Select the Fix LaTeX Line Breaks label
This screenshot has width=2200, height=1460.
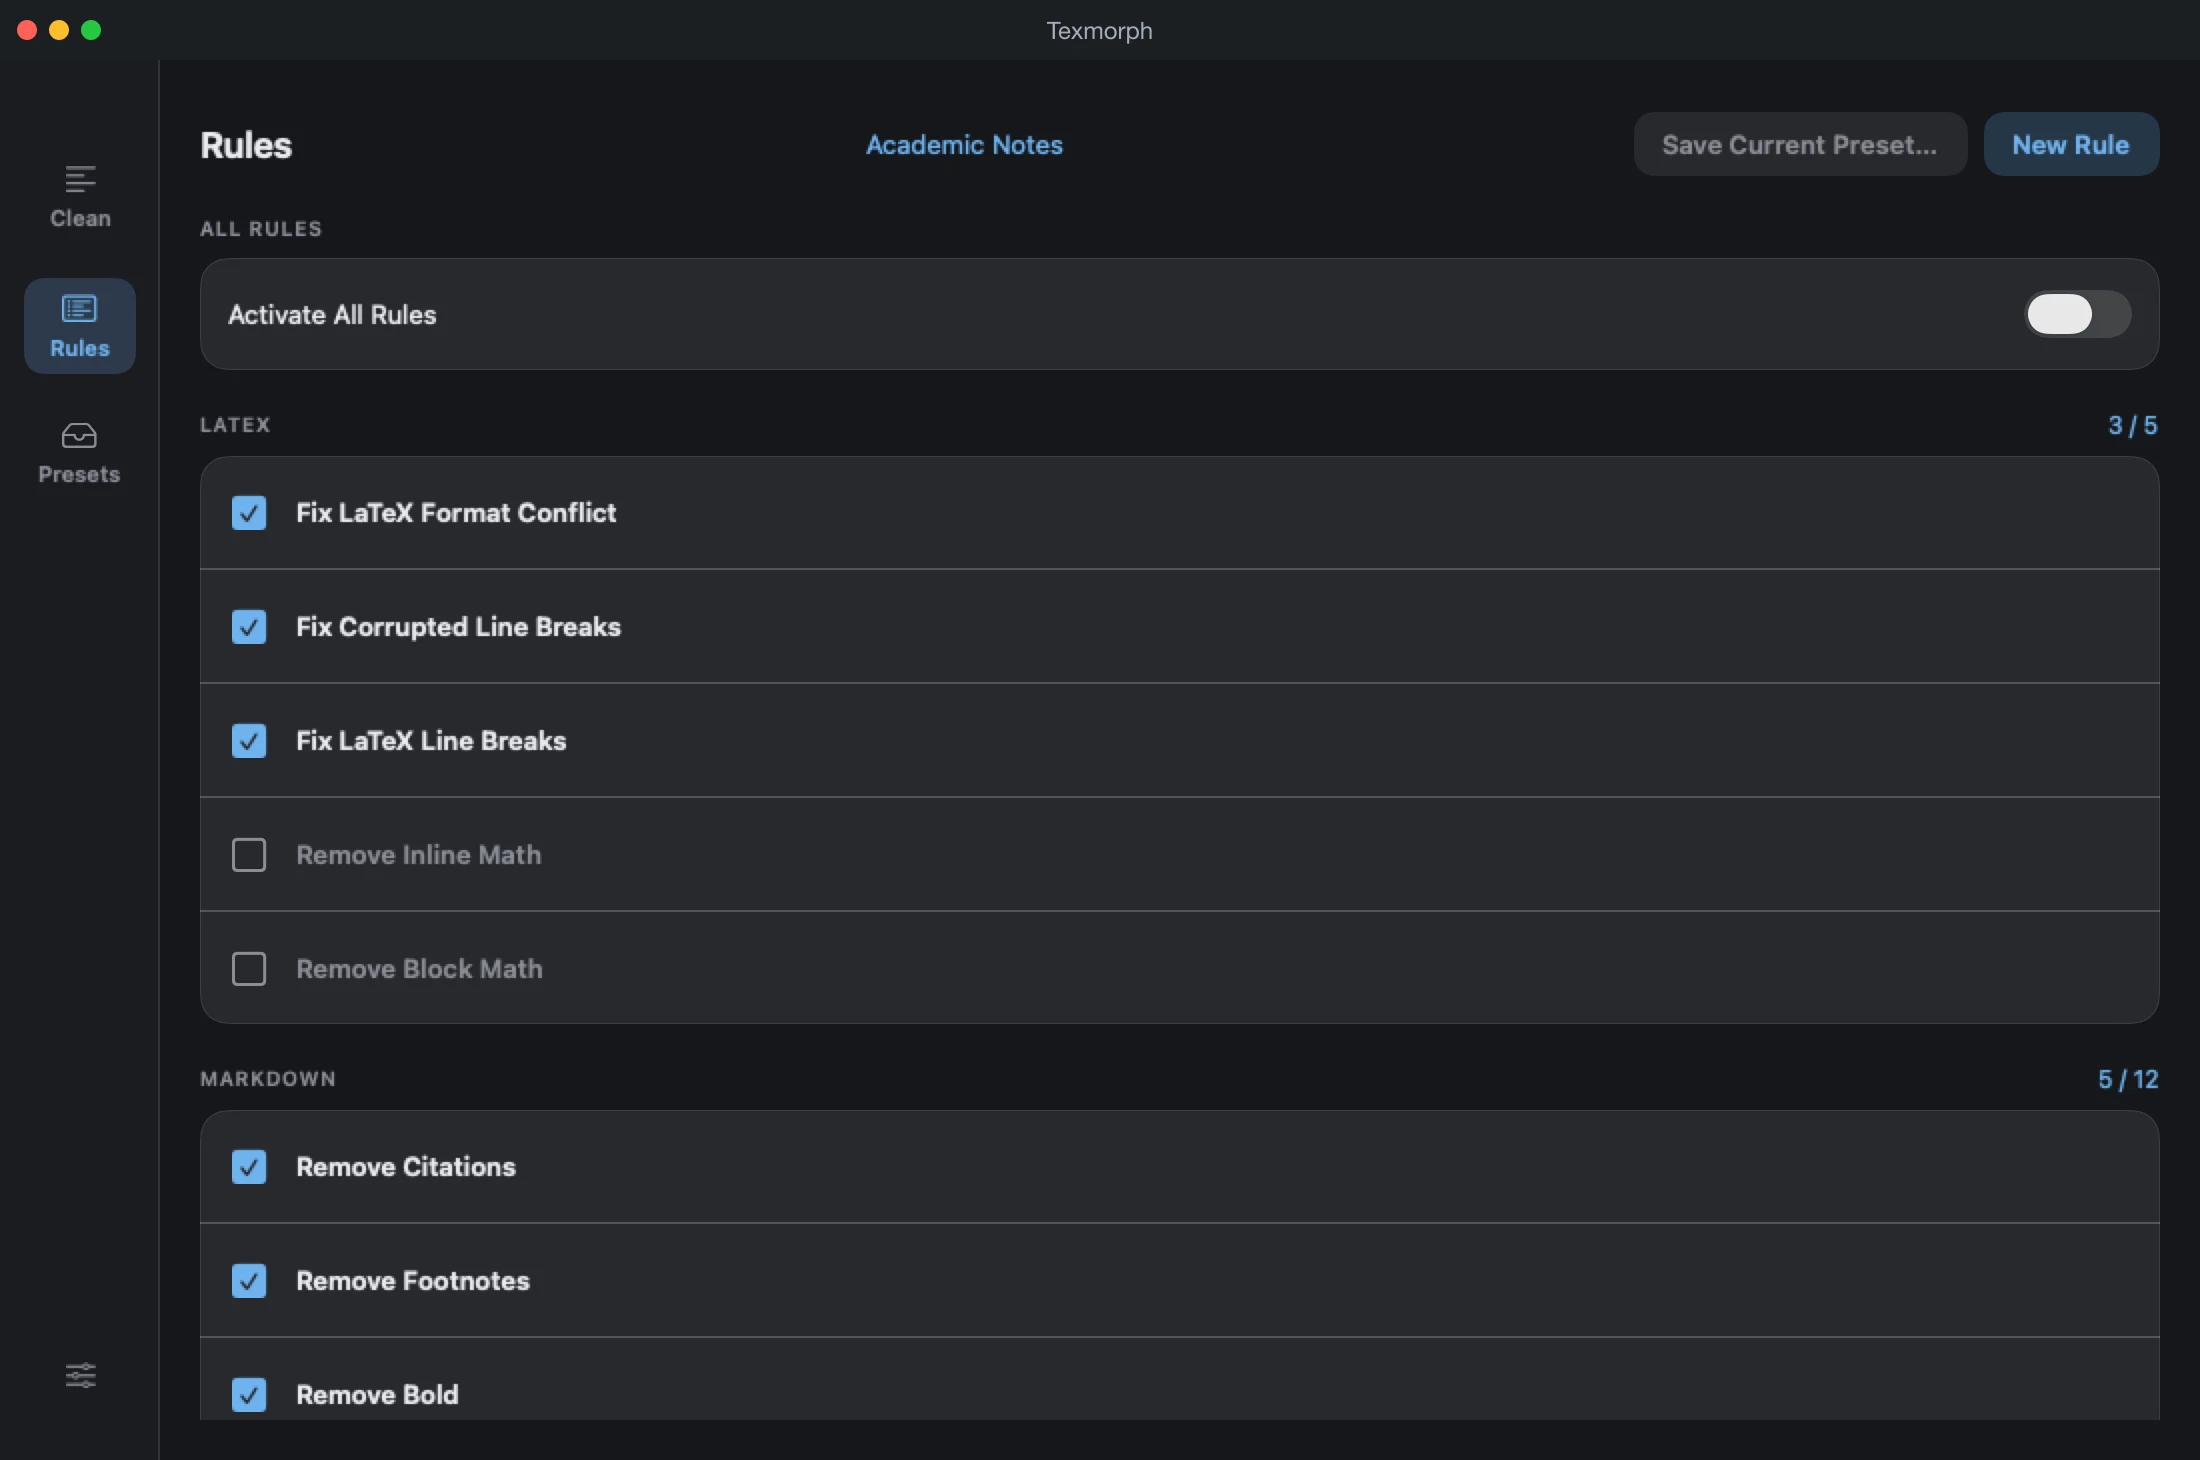431,741
